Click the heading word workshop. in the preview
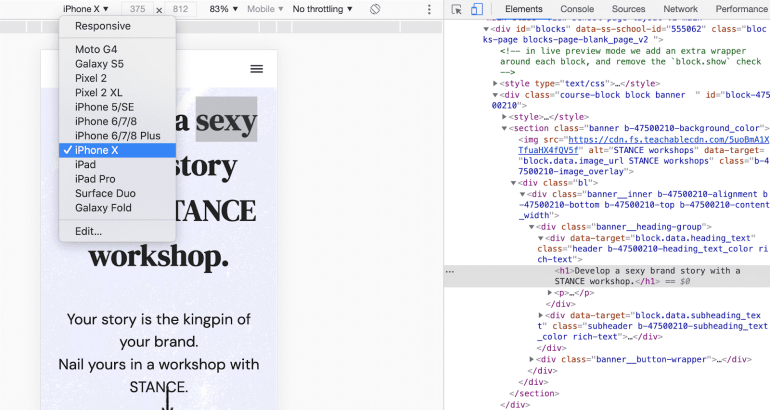 point(159,256)
